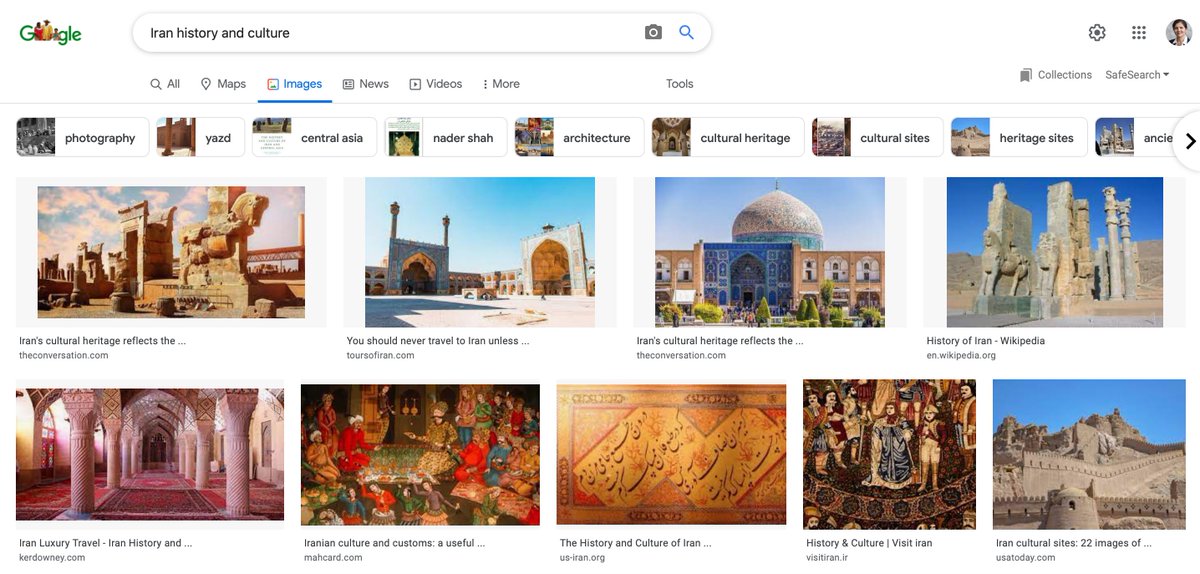Open the History of Iran Wikipedia image
Viewport: 1200px width, 574px height.
pos(1055,252)
